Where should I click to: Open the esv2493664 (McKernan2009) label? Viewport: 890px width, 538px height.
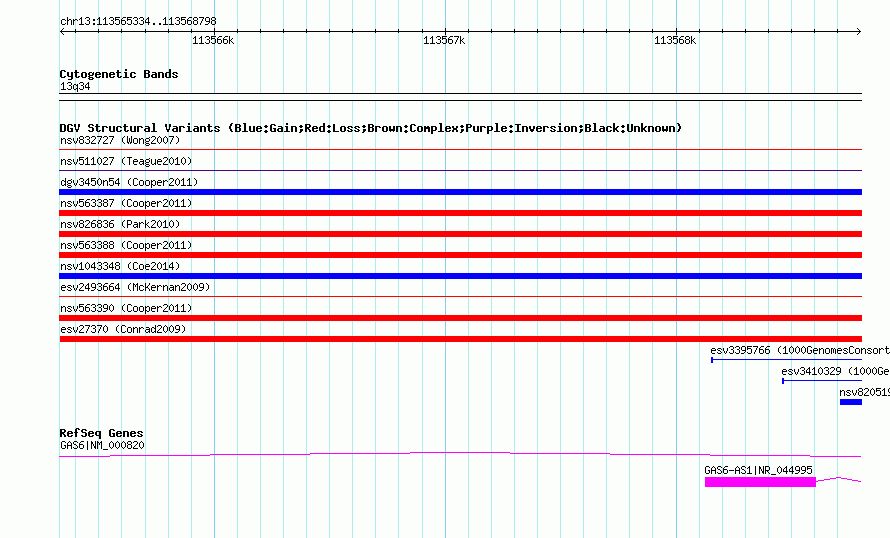[x=135, y=287]
